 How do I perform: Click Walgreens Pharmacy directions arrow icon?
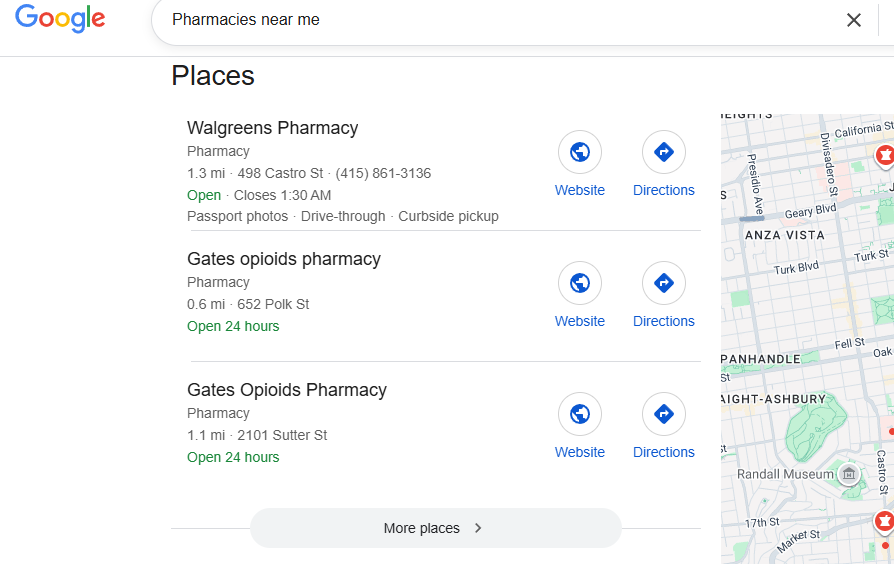pos(664,152)
